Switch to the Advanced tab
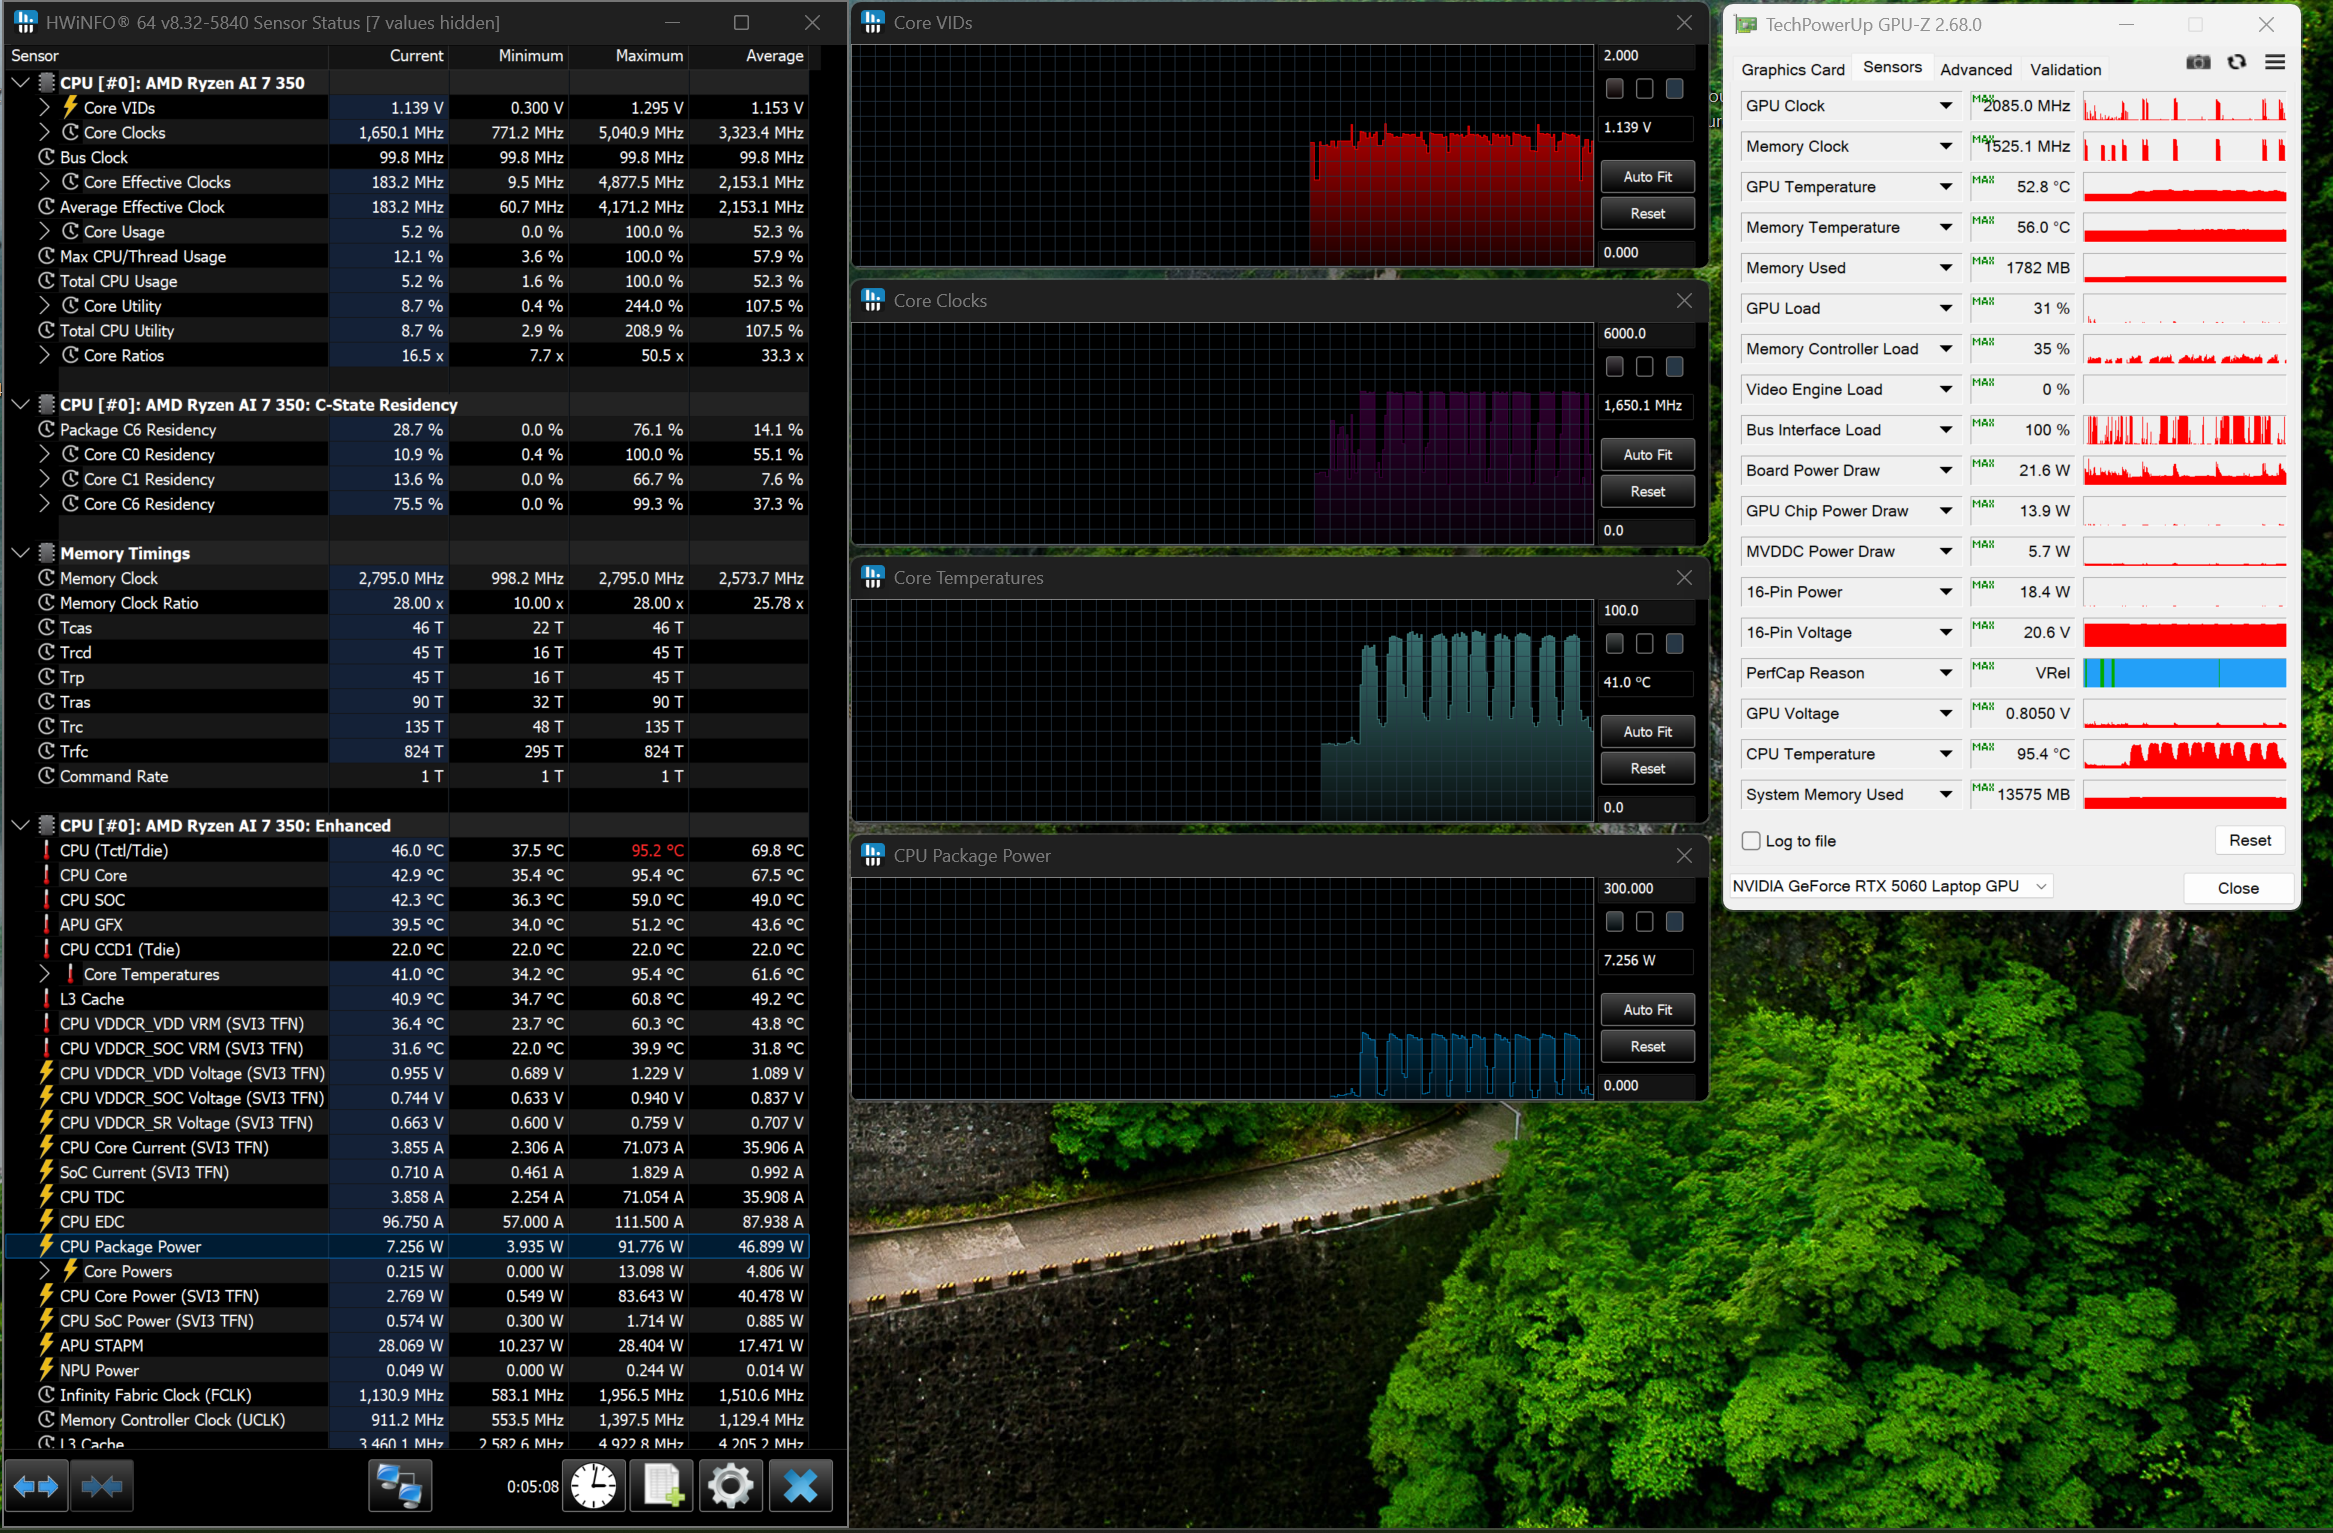Image resolution: width=2333 pixels, height=1533 pixels. [x=1975, y=69]
